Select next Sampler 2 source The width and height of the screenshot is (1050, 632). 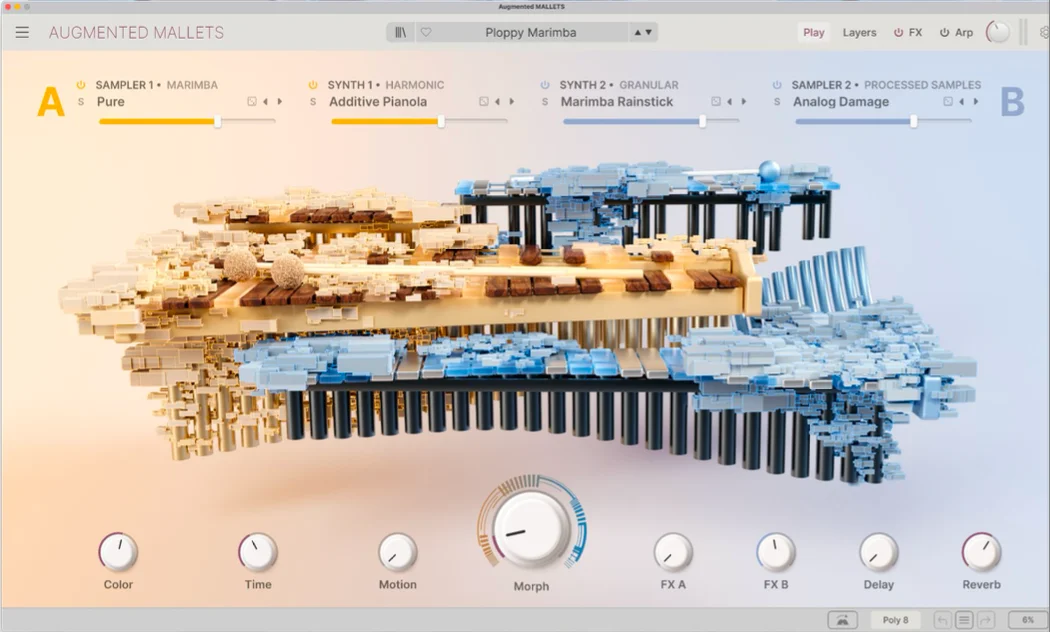976,102
